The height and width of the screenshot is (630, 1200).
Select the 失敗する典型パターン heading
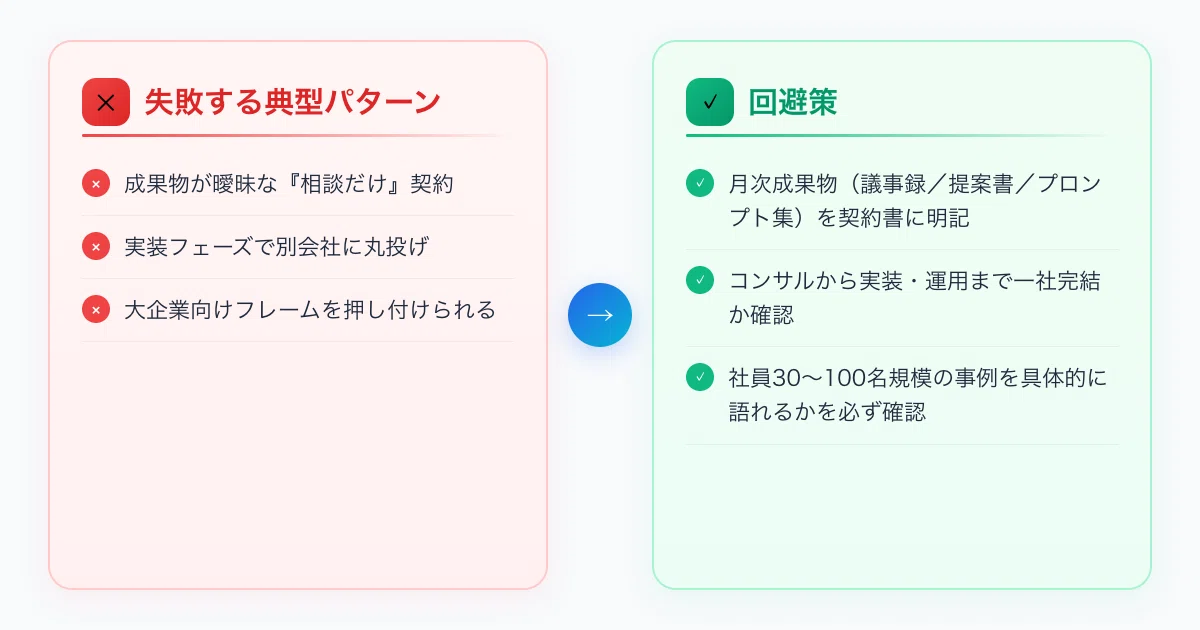click(x=292, y=102)
